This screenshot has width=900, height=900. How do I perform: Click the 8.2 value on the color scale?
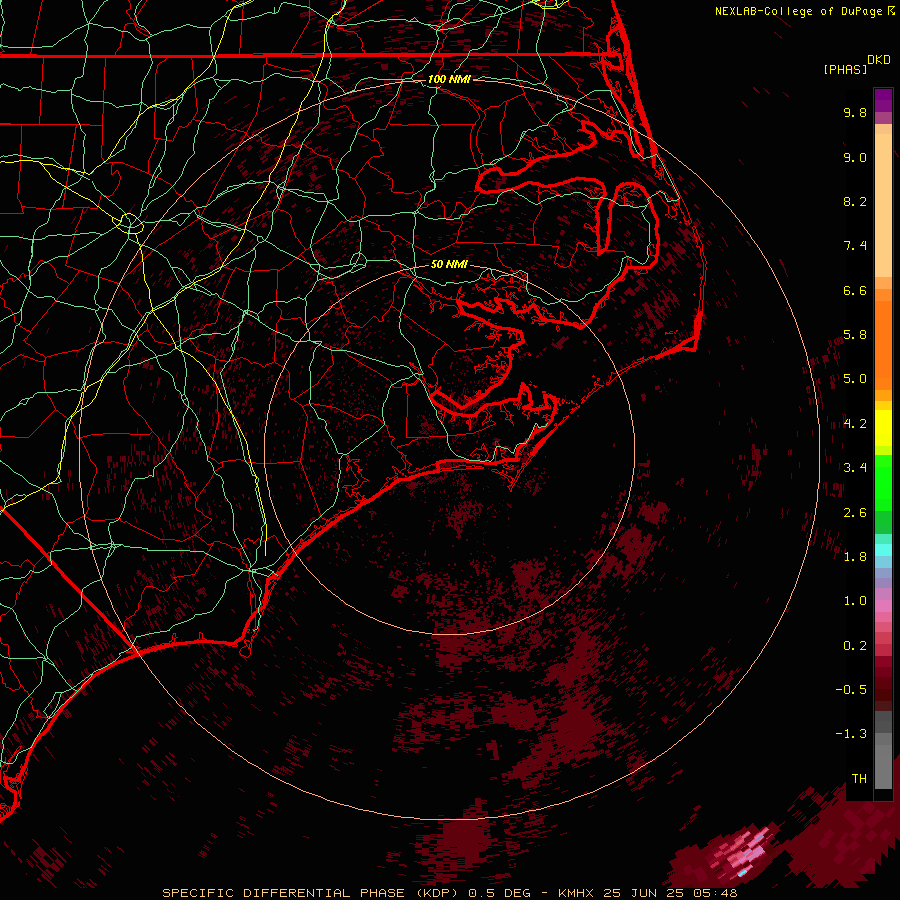point(855,201)
